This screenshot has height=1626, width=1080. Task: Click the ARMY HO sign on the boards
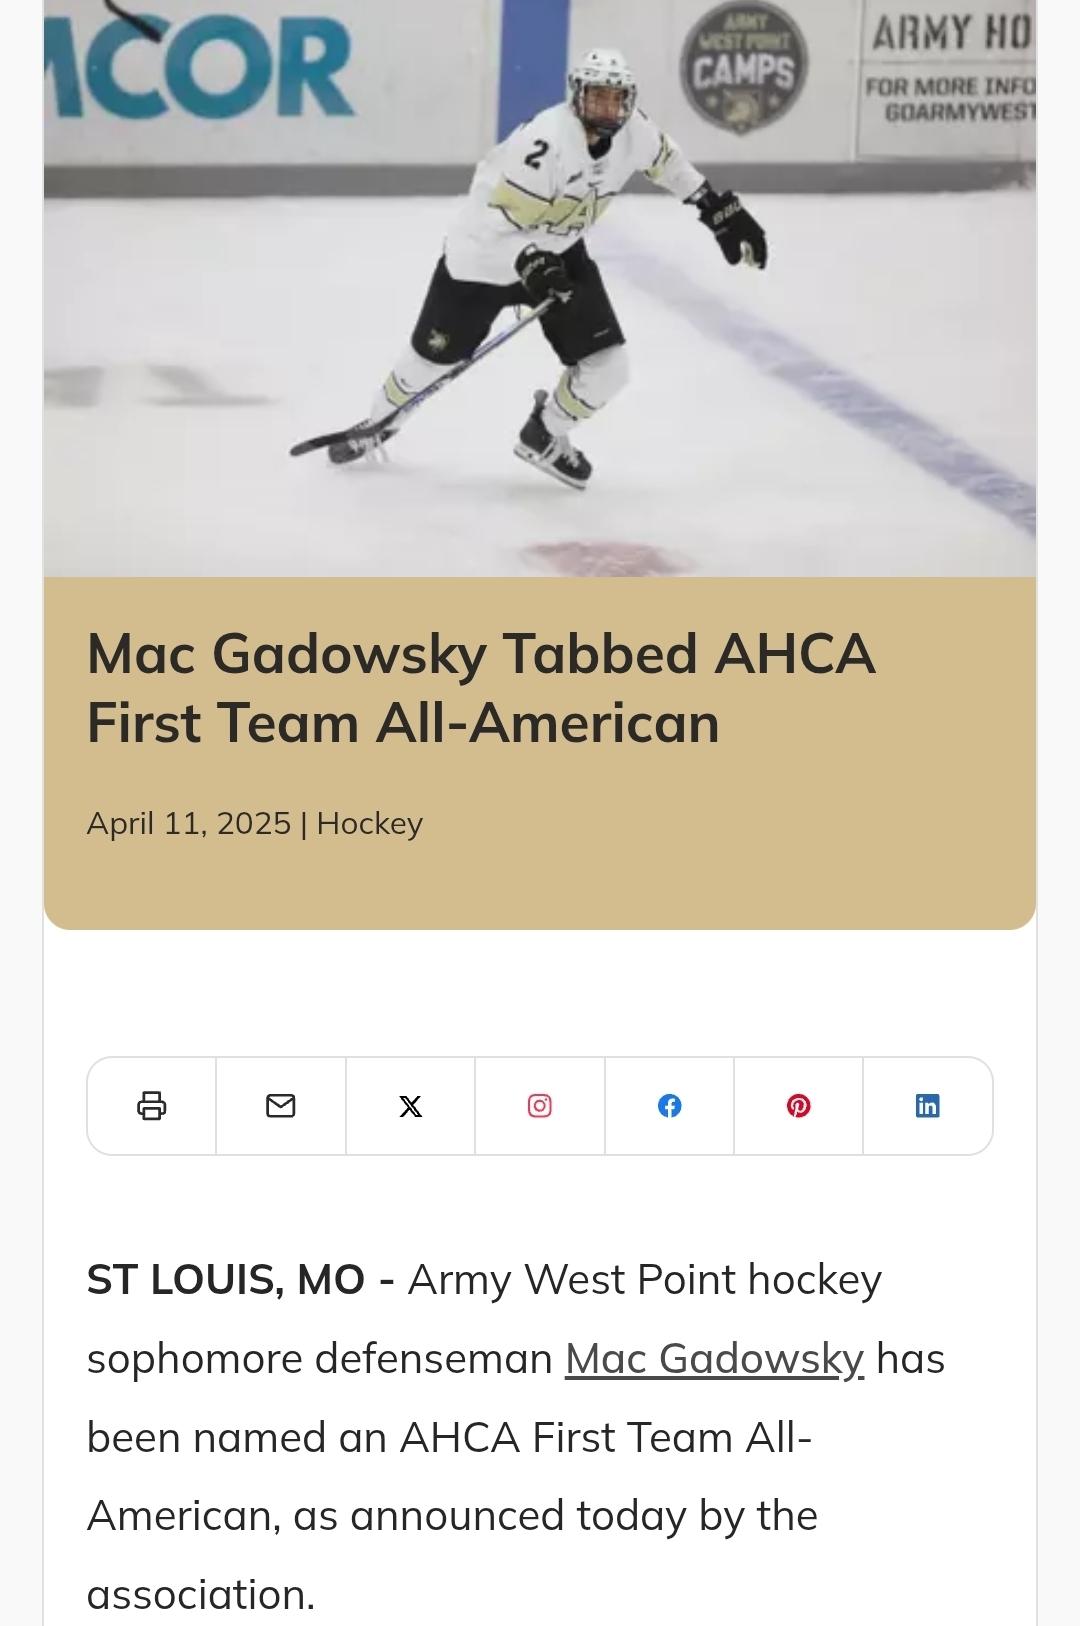[x=948, y=34]
